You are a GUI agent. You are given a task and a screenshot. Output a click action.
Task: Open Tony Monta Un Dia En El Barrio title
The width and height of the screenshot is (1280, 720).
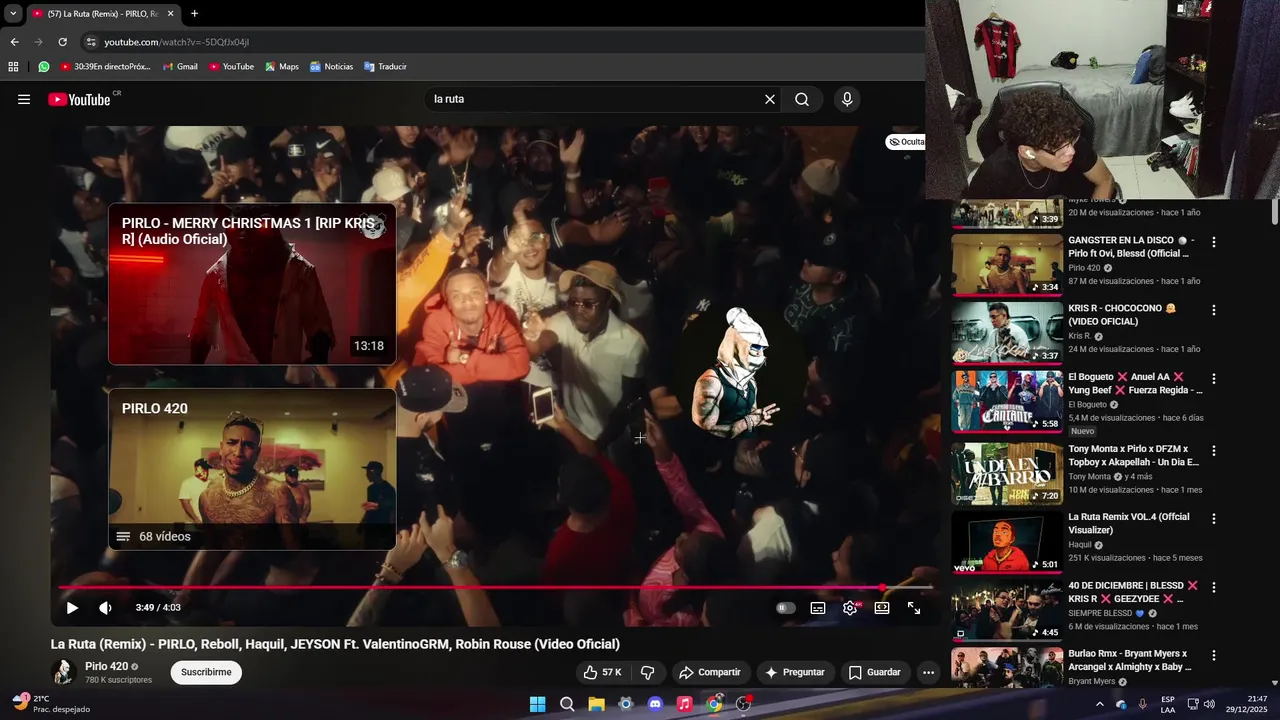(x=1134, y=456)
